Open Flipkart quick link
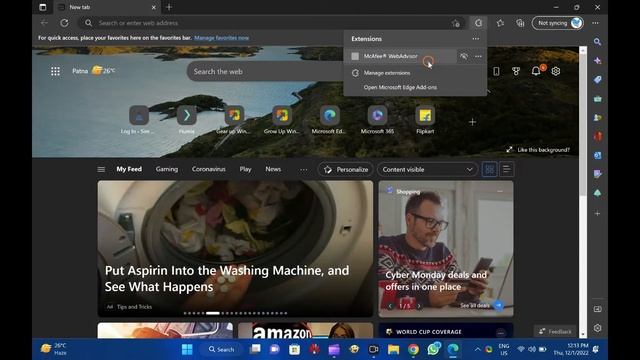Image resolution: width=640 pixels, height=360 pixels. pyautogui.click(x=425, y=120)
